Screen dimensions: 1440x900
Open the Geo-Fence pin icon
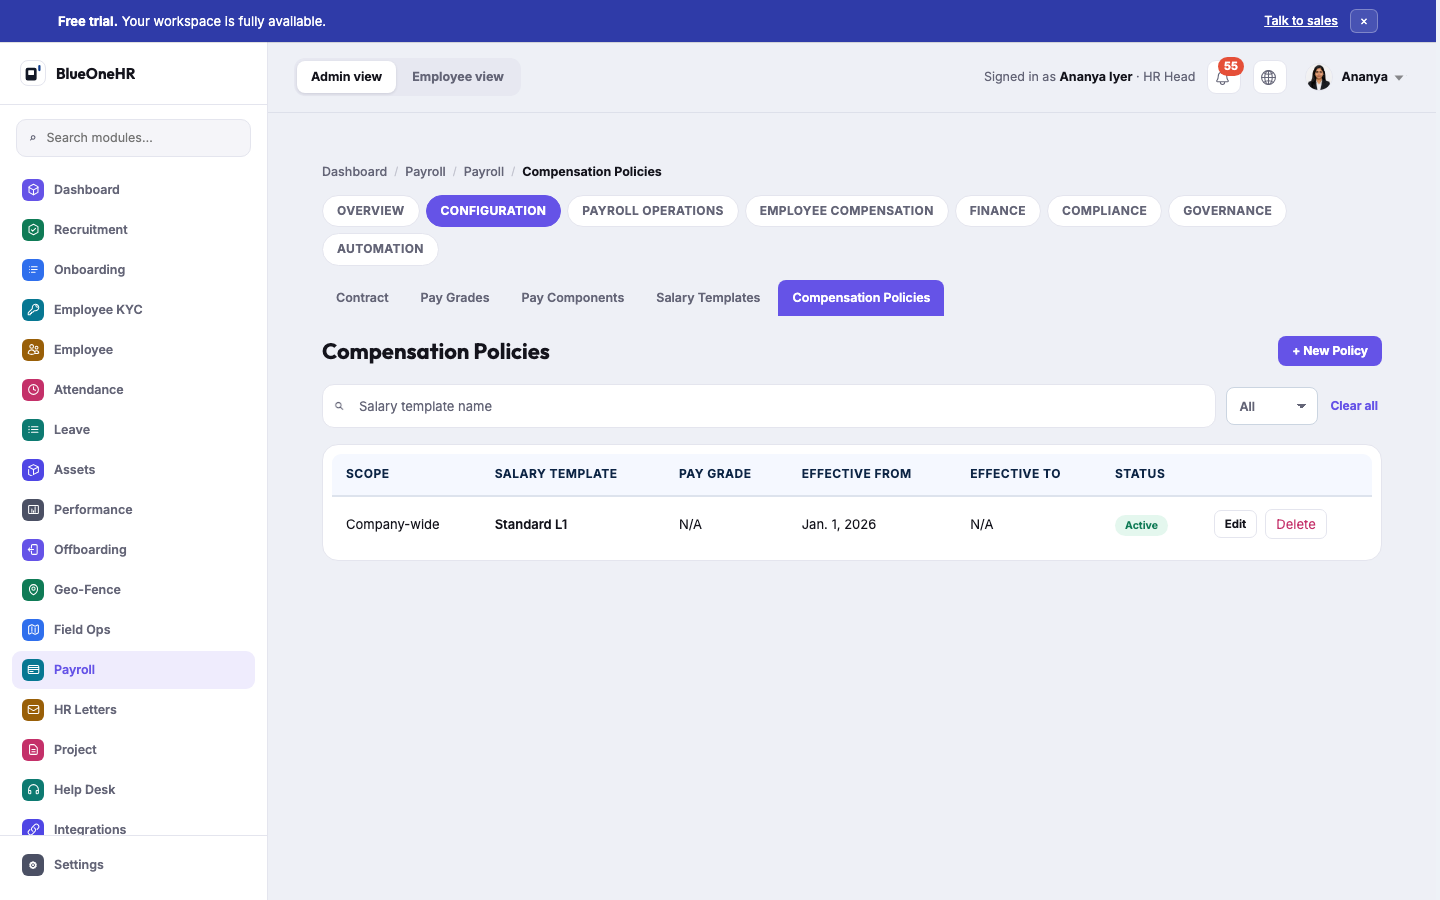[x=33, y=590]
